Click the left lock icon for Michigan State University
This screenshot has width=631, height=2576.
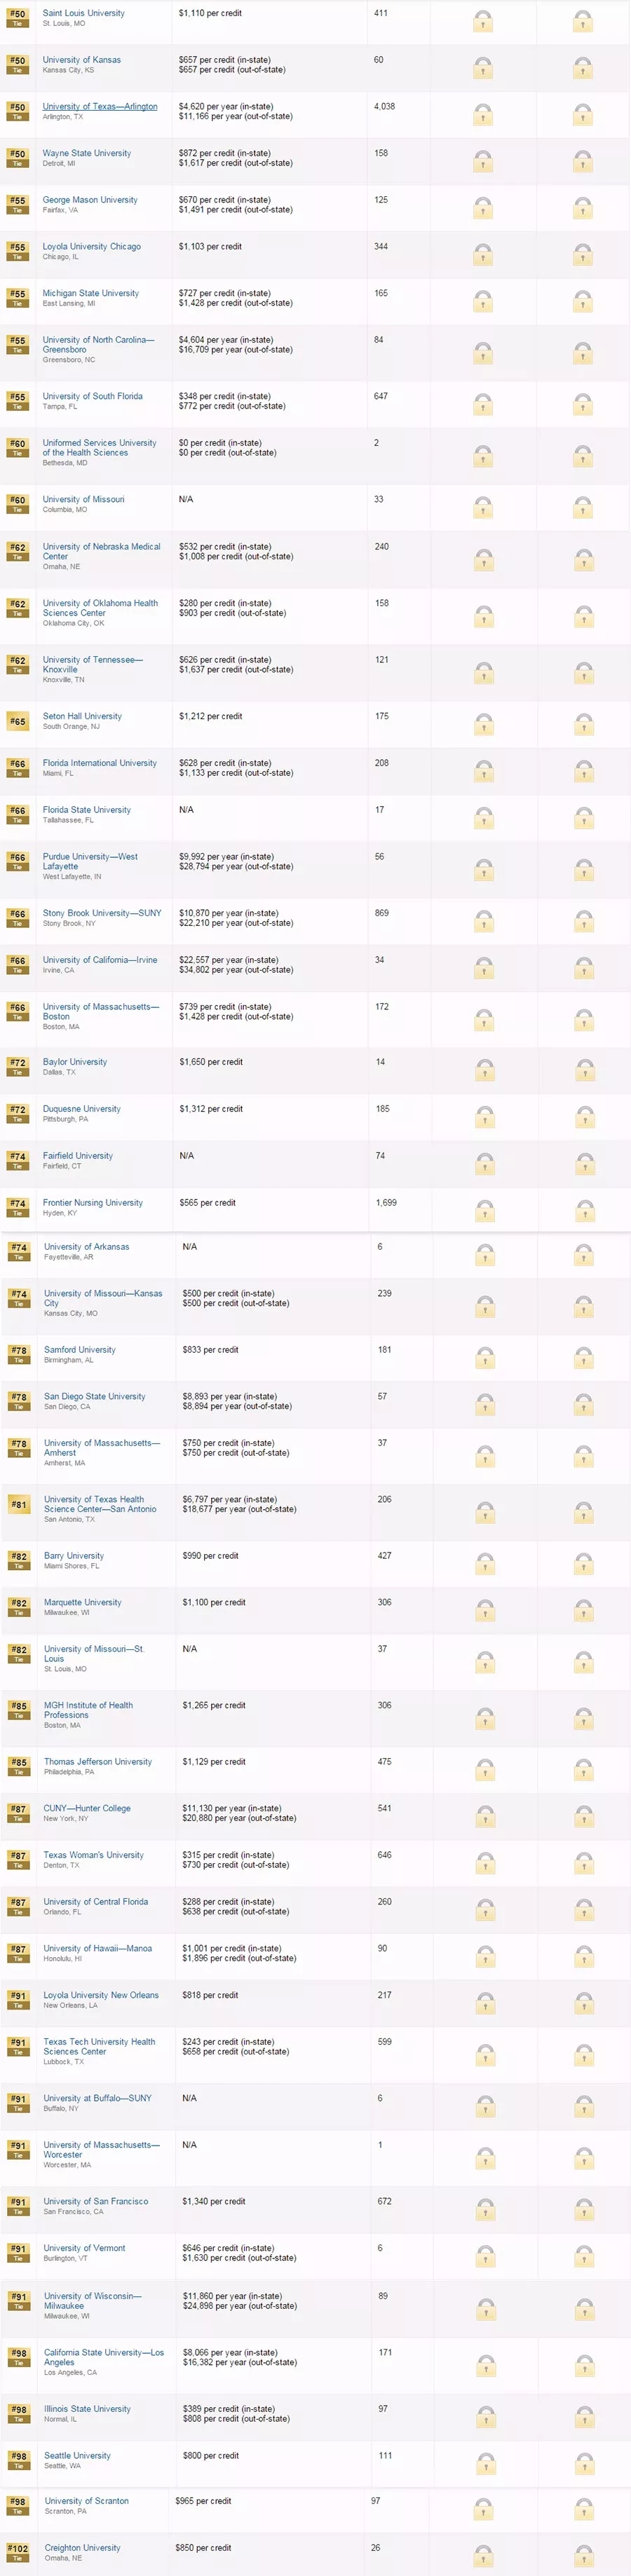(483, 301)
